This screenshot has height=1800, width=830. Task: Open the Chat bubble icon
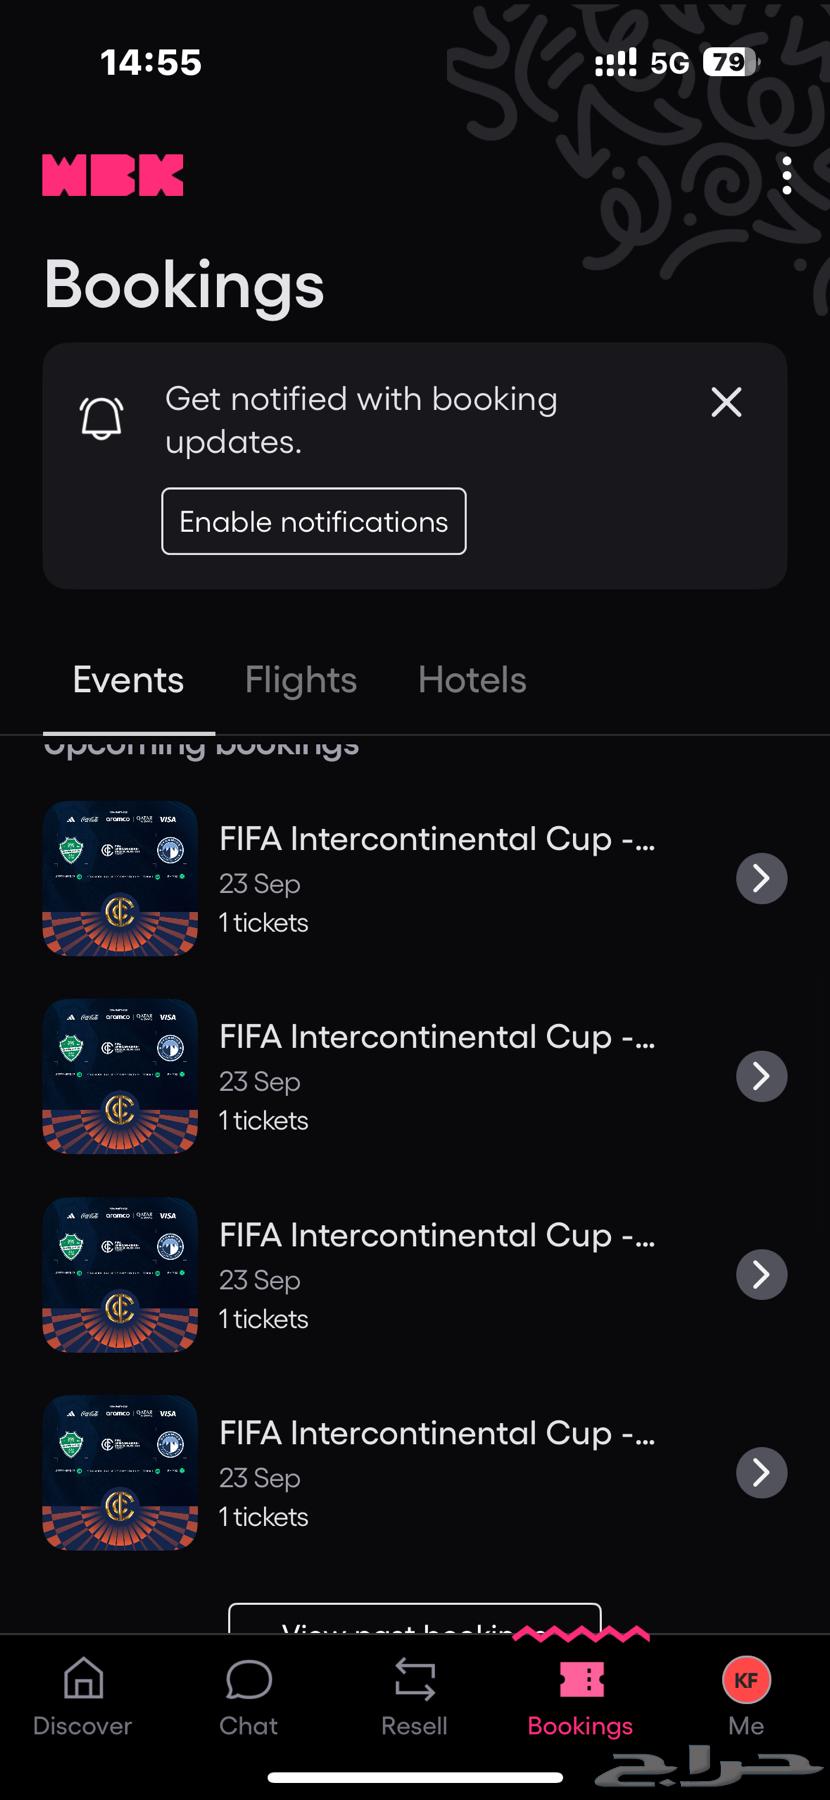click(248, 1680)
